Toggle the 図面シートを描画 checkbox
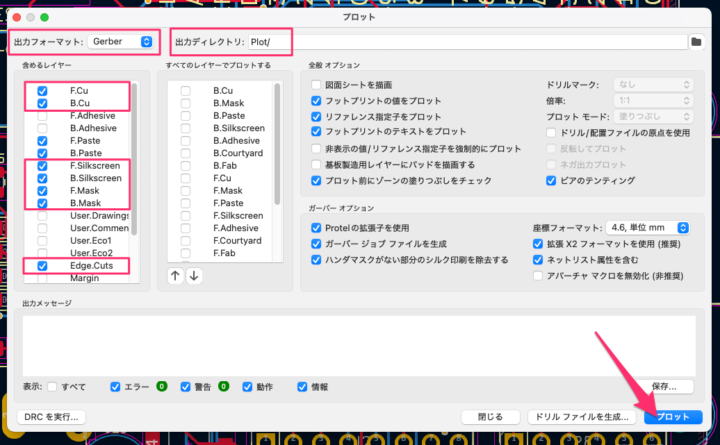The image size is (720, 445). pos(316,85)
